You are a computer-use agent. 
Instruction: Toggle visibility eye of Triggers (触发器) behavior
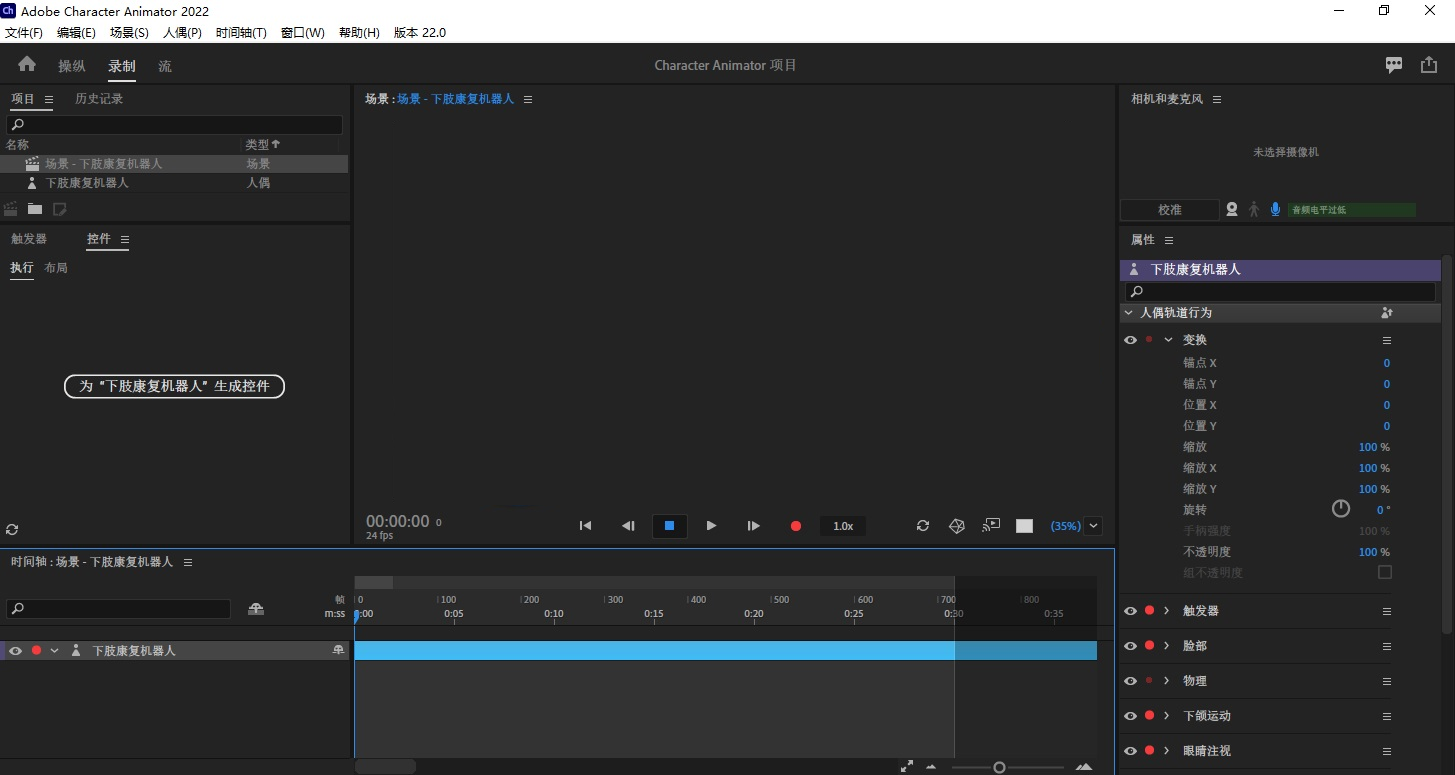point(1131,611)
